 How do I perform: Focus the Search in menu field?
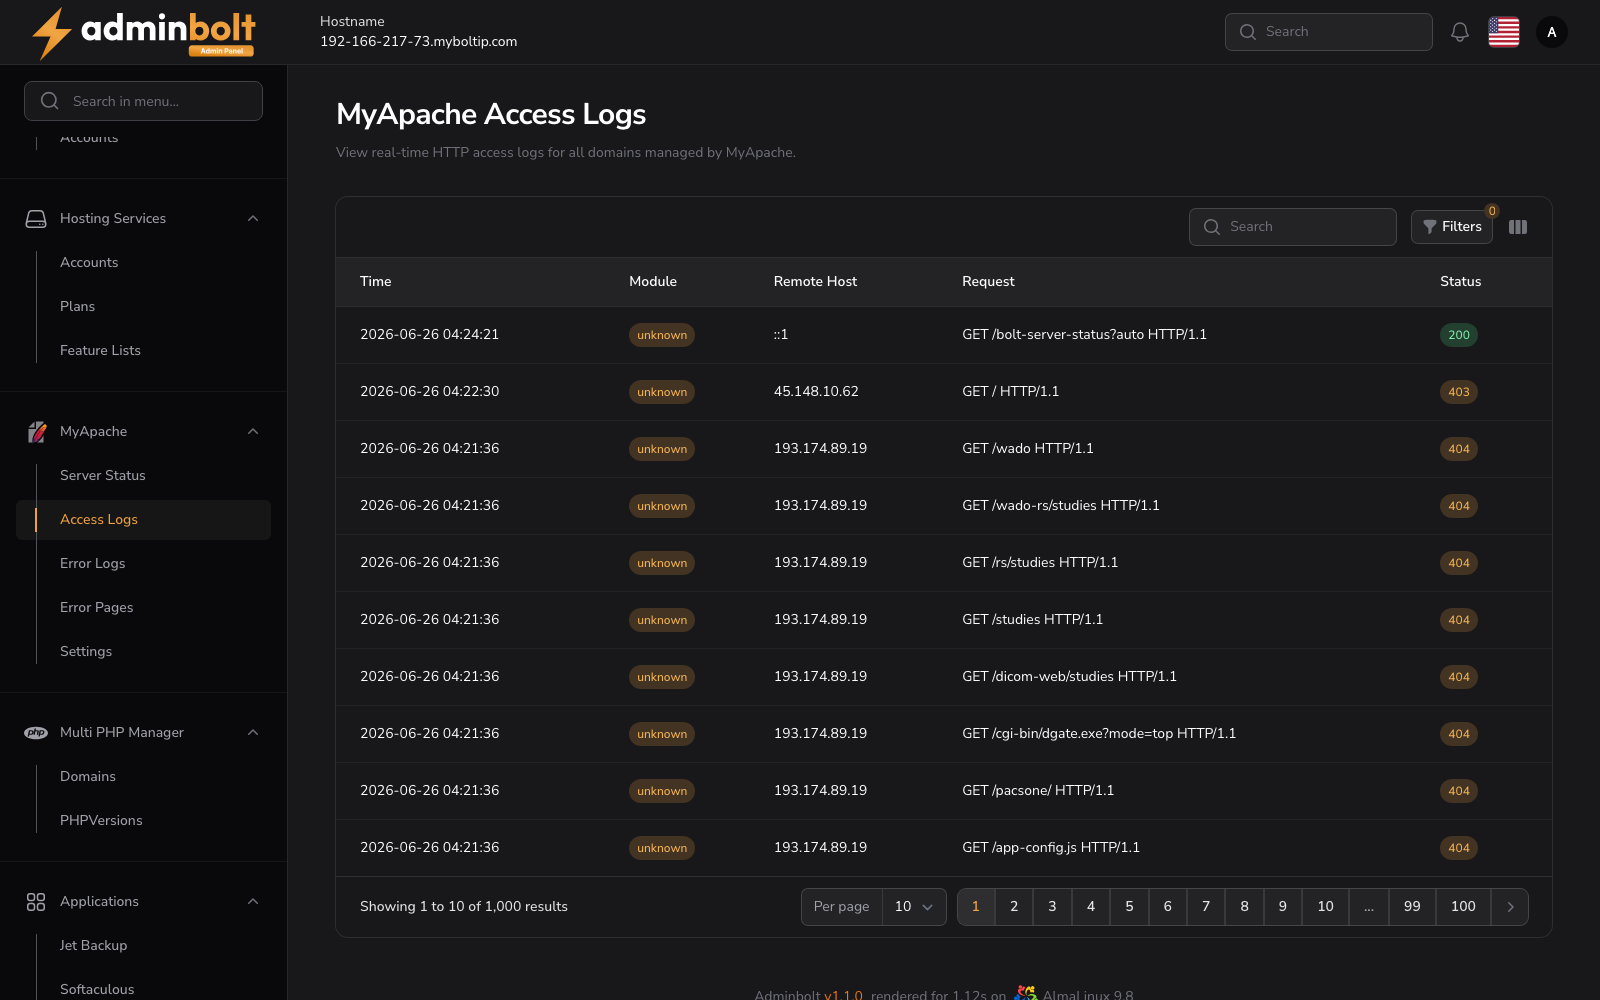(x=143, y=101)
